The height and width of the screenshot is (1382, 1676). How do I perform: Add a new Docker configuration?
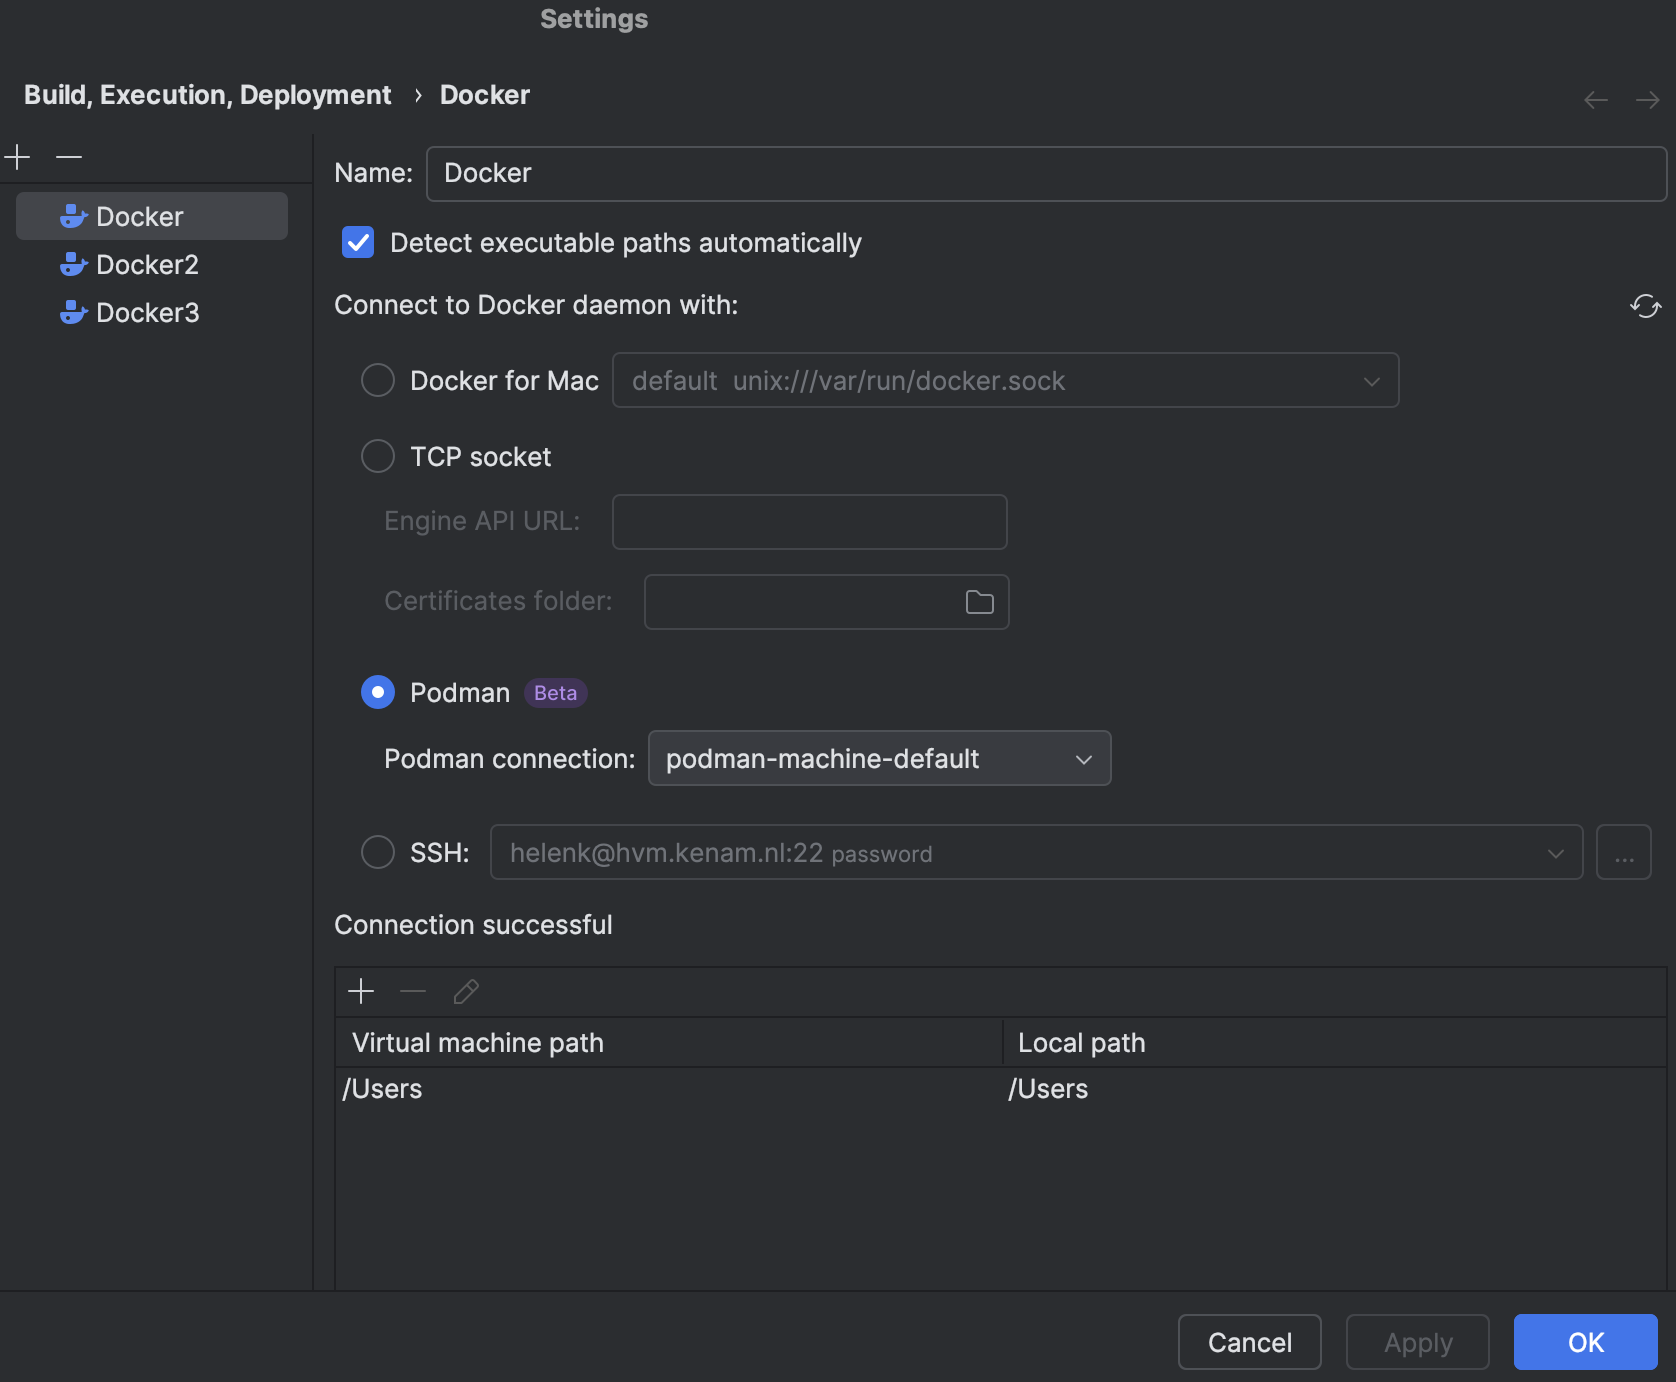click(18, 157)
